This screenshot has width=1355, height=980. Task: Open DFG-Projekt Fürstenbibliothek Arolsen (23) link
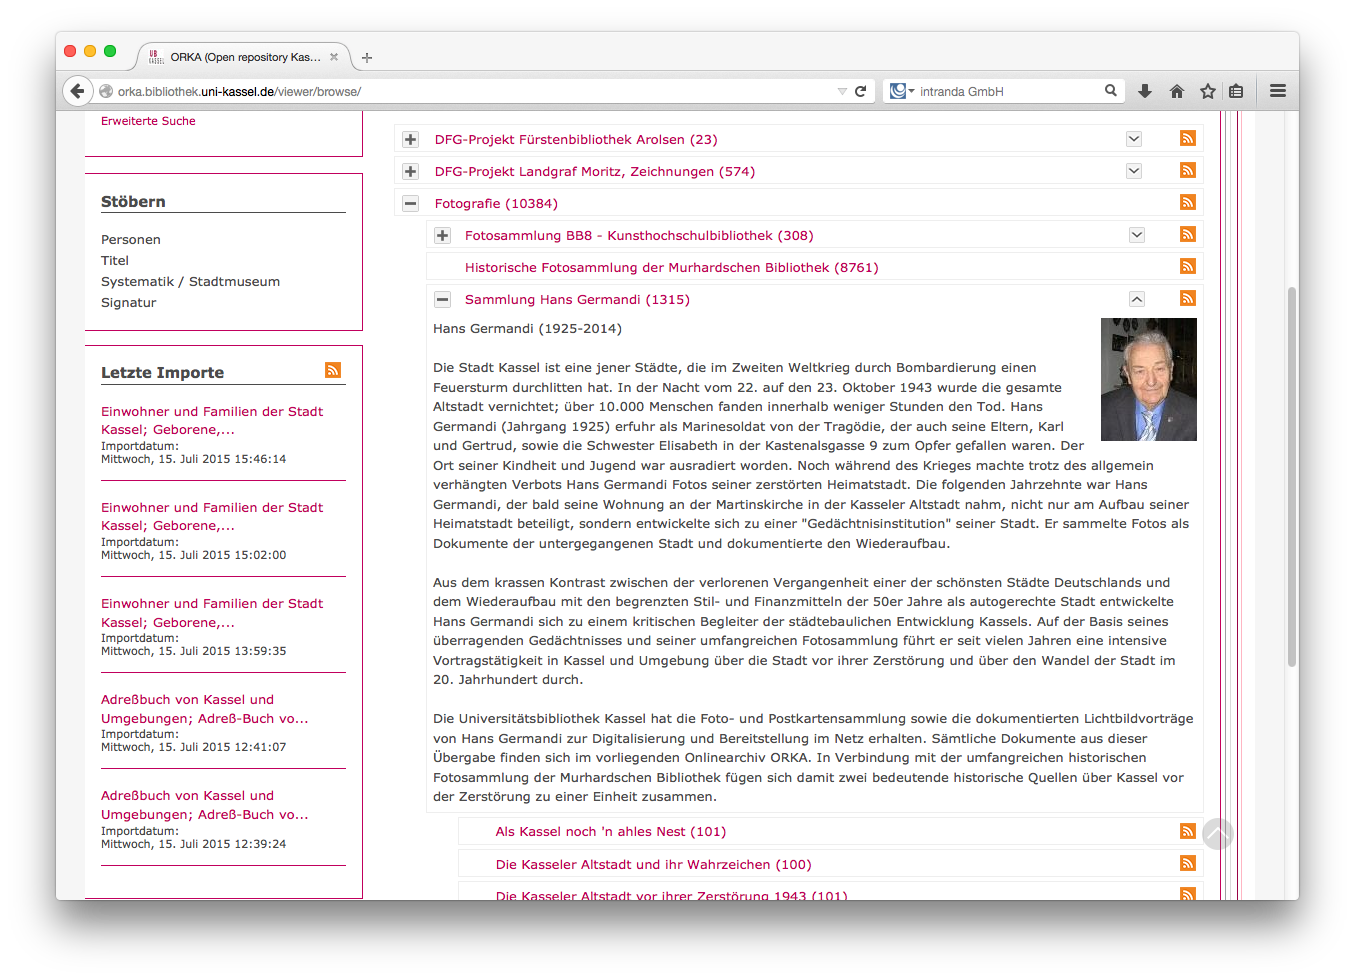(x=576, y=140)
